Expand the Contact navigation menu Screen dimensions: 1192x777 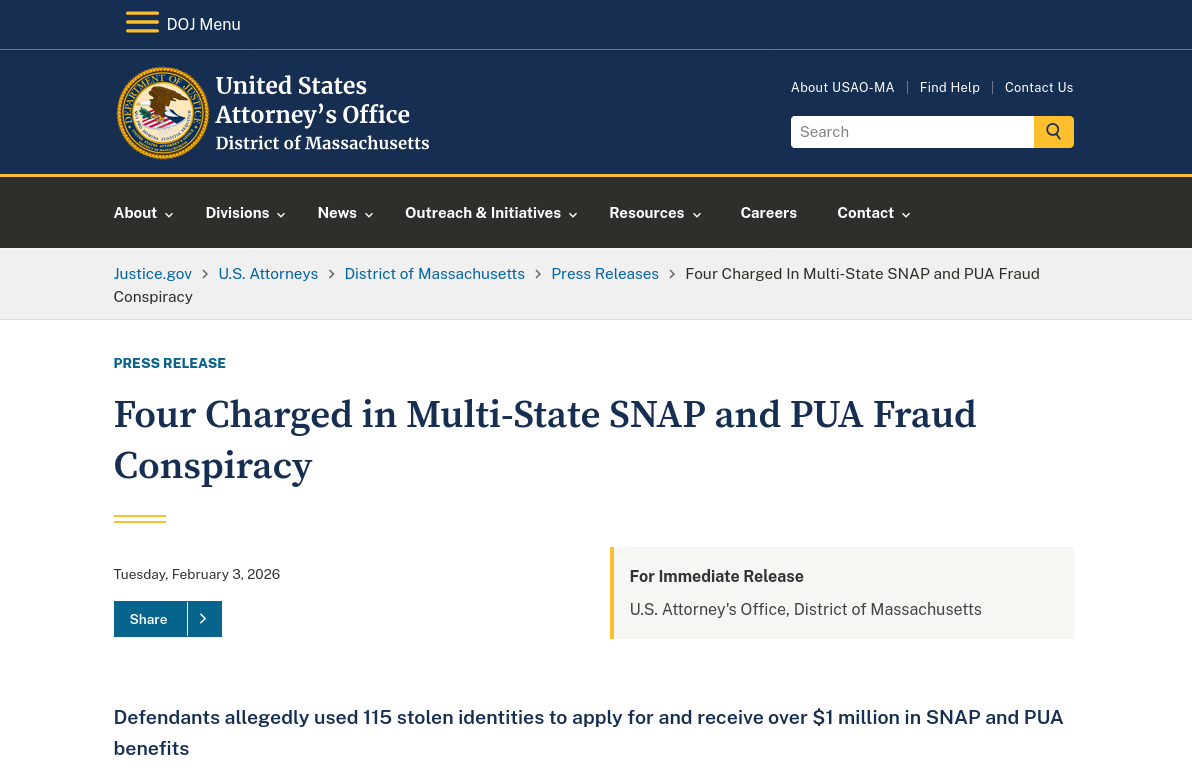click(x=874, y=213)
